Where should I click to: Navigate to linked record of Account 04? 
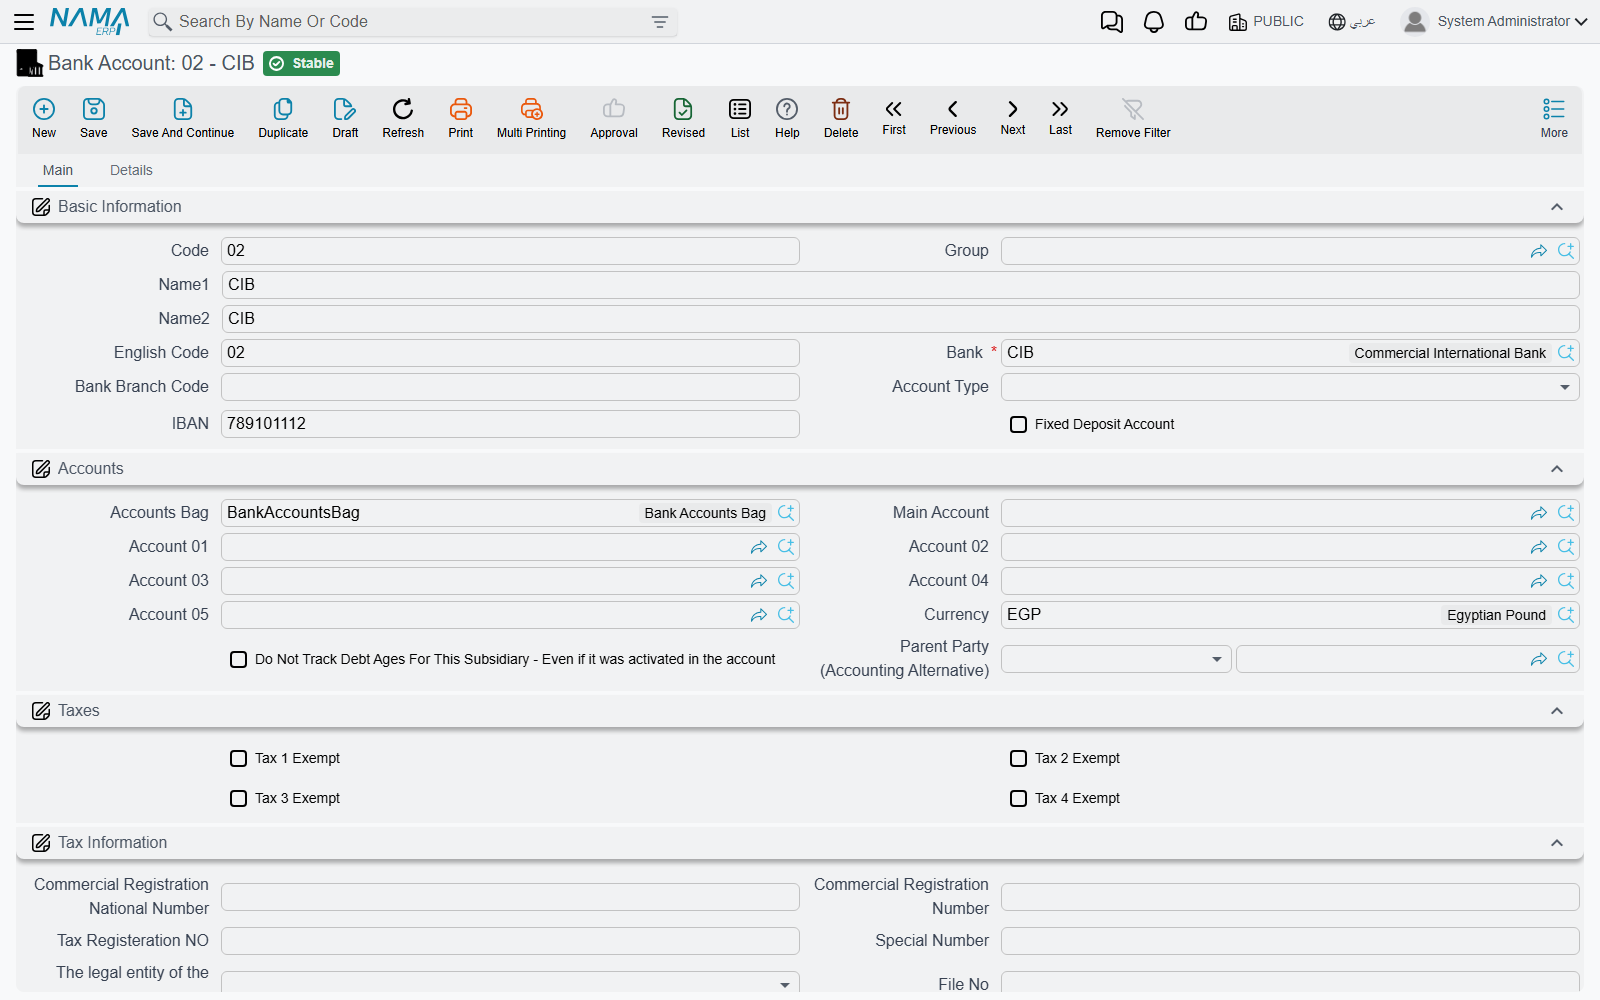(x=1539, y=581)
